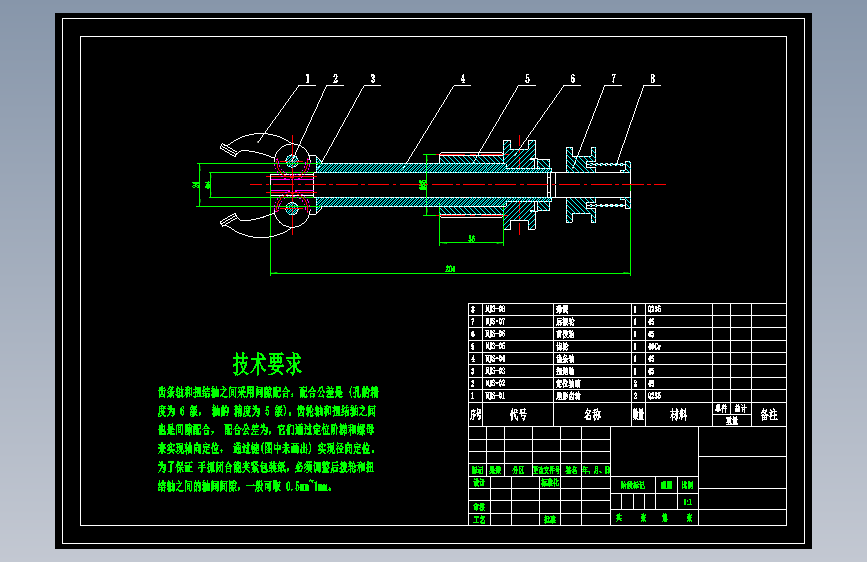The image size is (867, 562).
Task: Click part callout number 2
Action: [335, 79]
